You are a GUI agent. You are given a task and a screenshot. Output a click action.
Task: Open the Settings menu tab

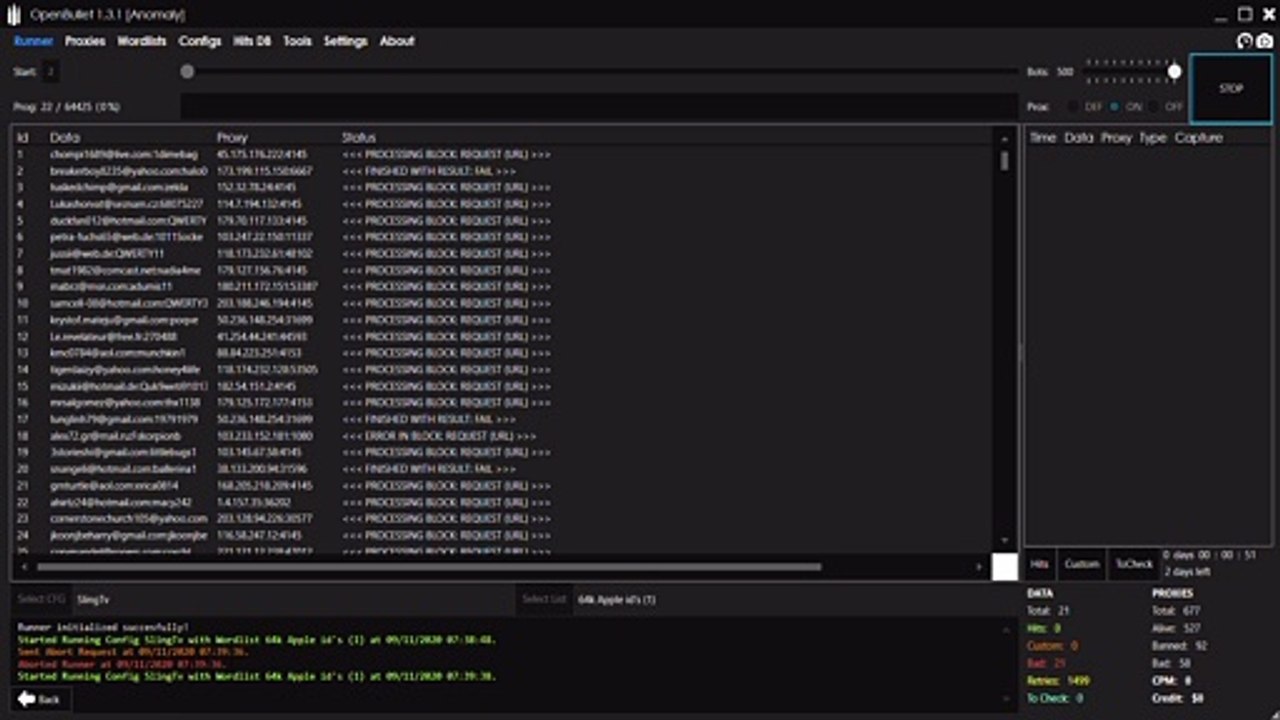(345, 41)
